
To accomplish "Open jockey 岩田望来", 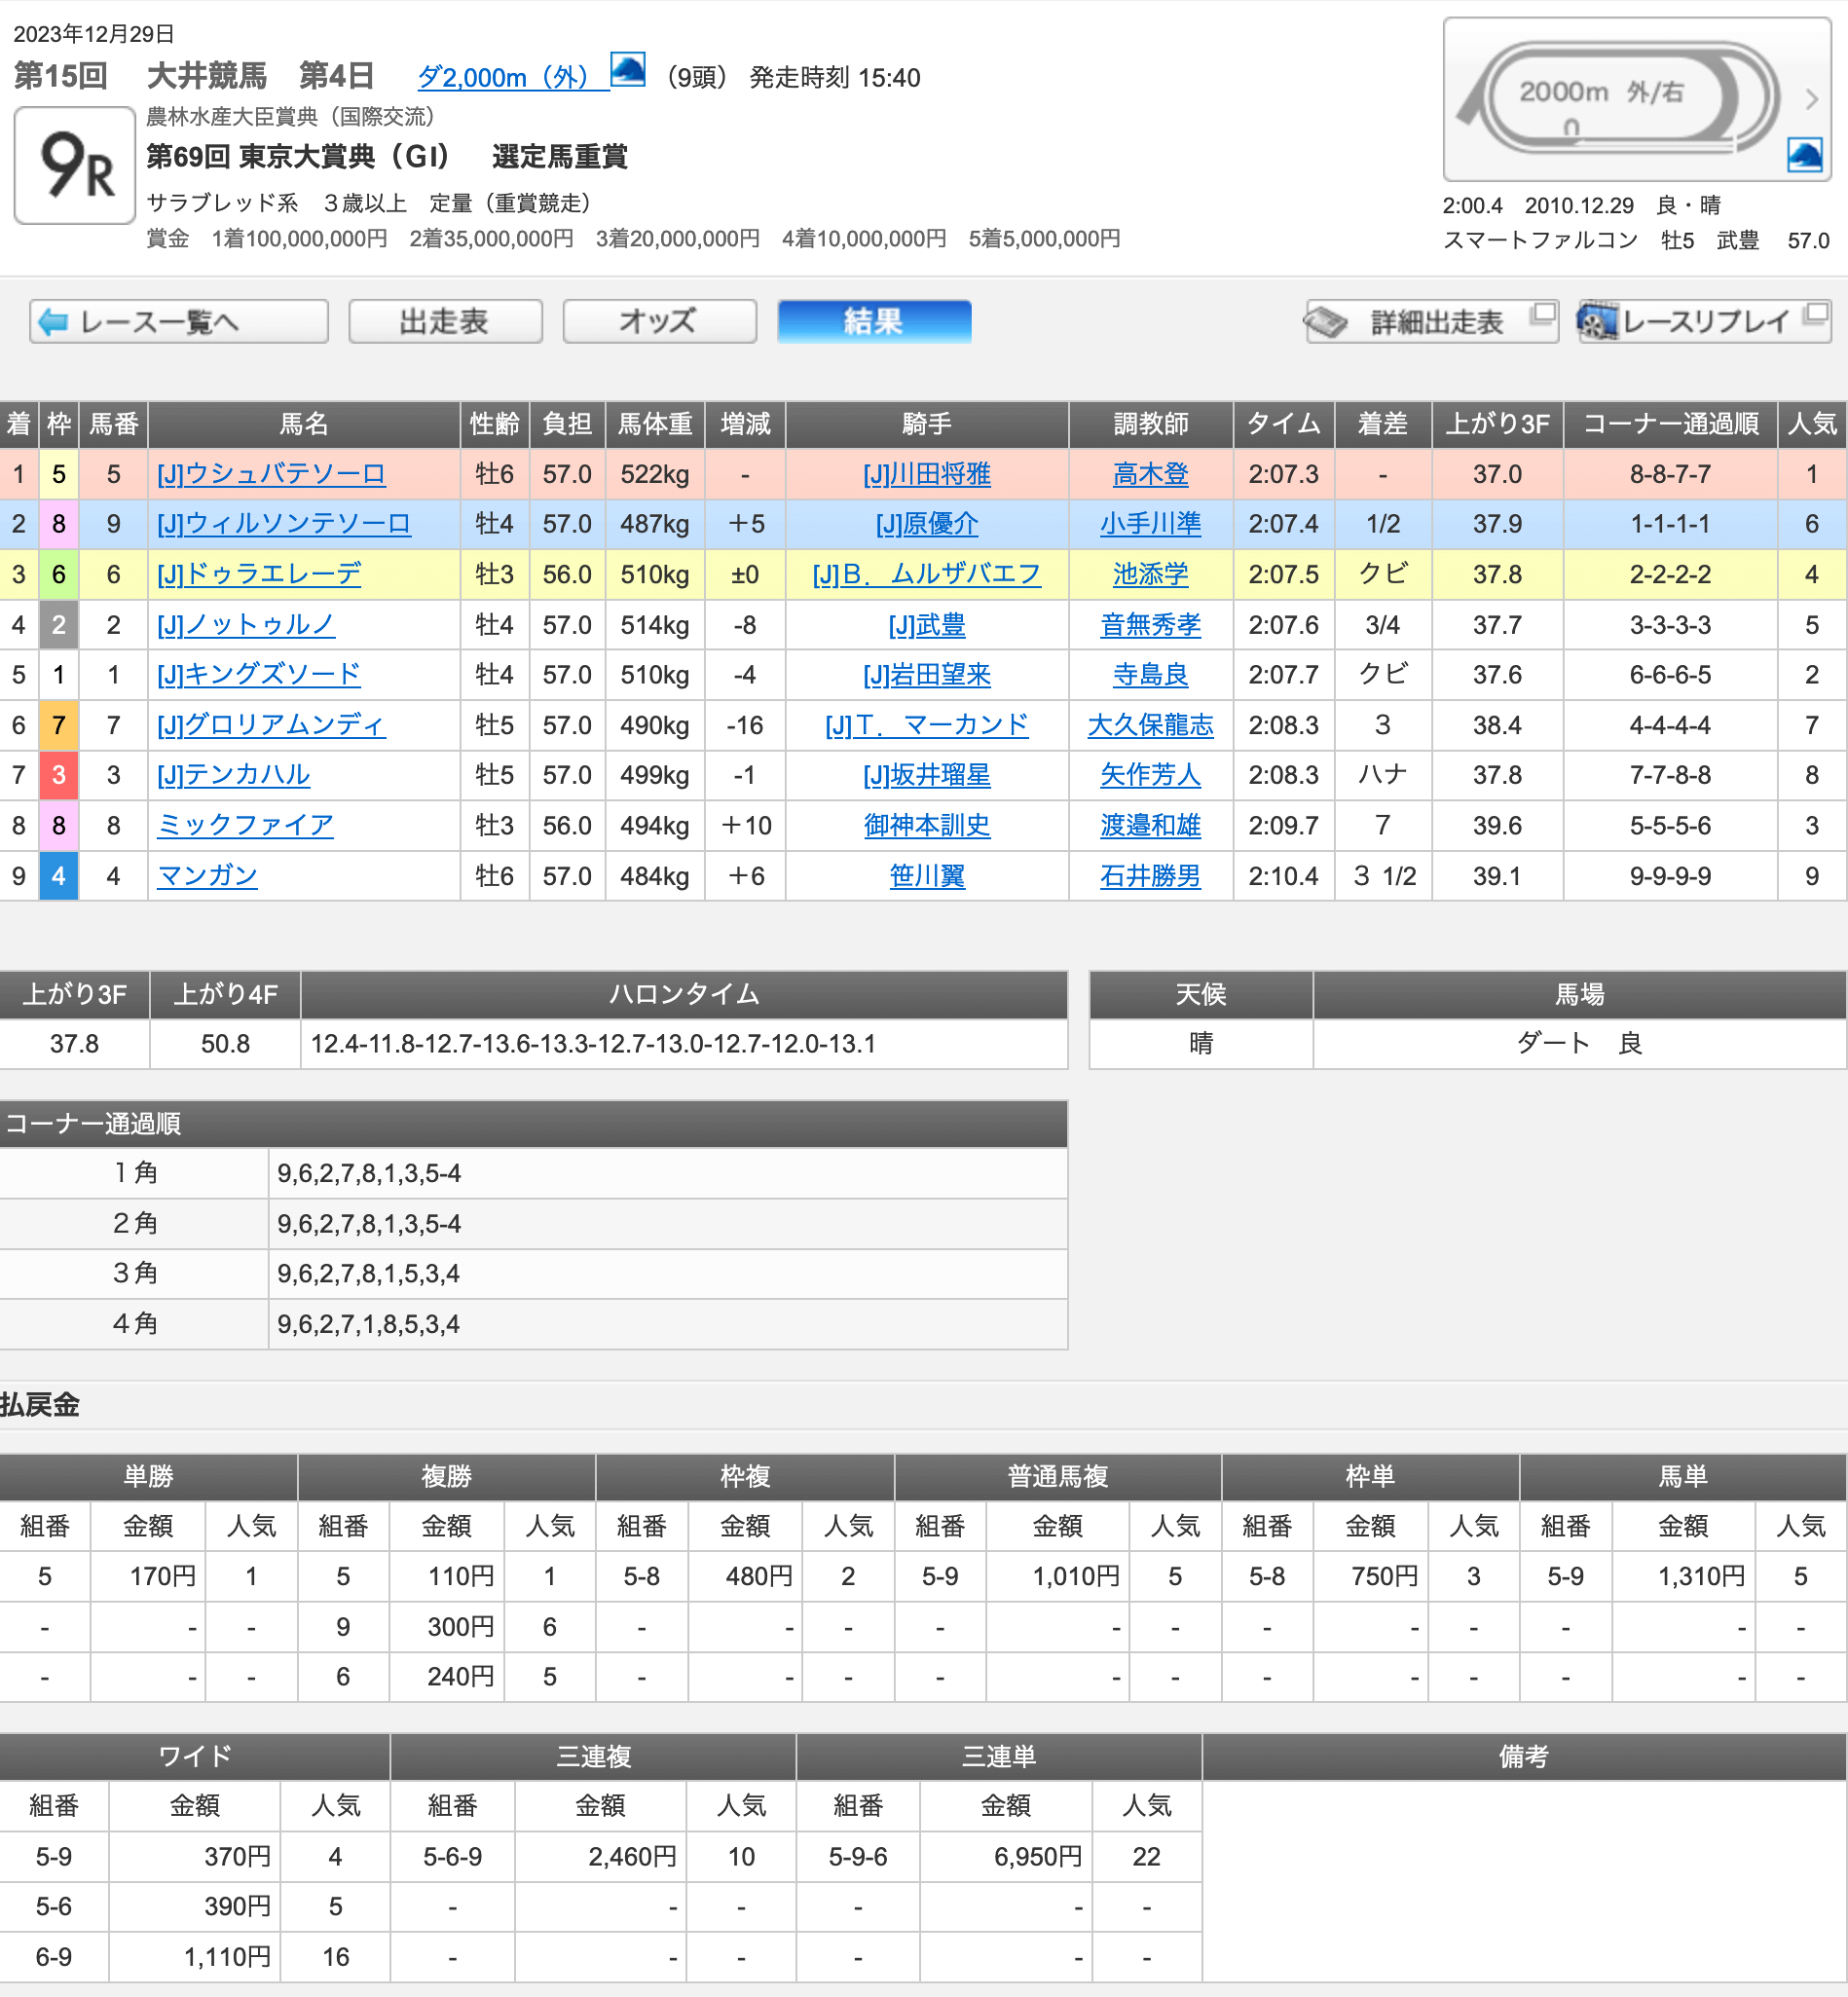I will (927, 675).
